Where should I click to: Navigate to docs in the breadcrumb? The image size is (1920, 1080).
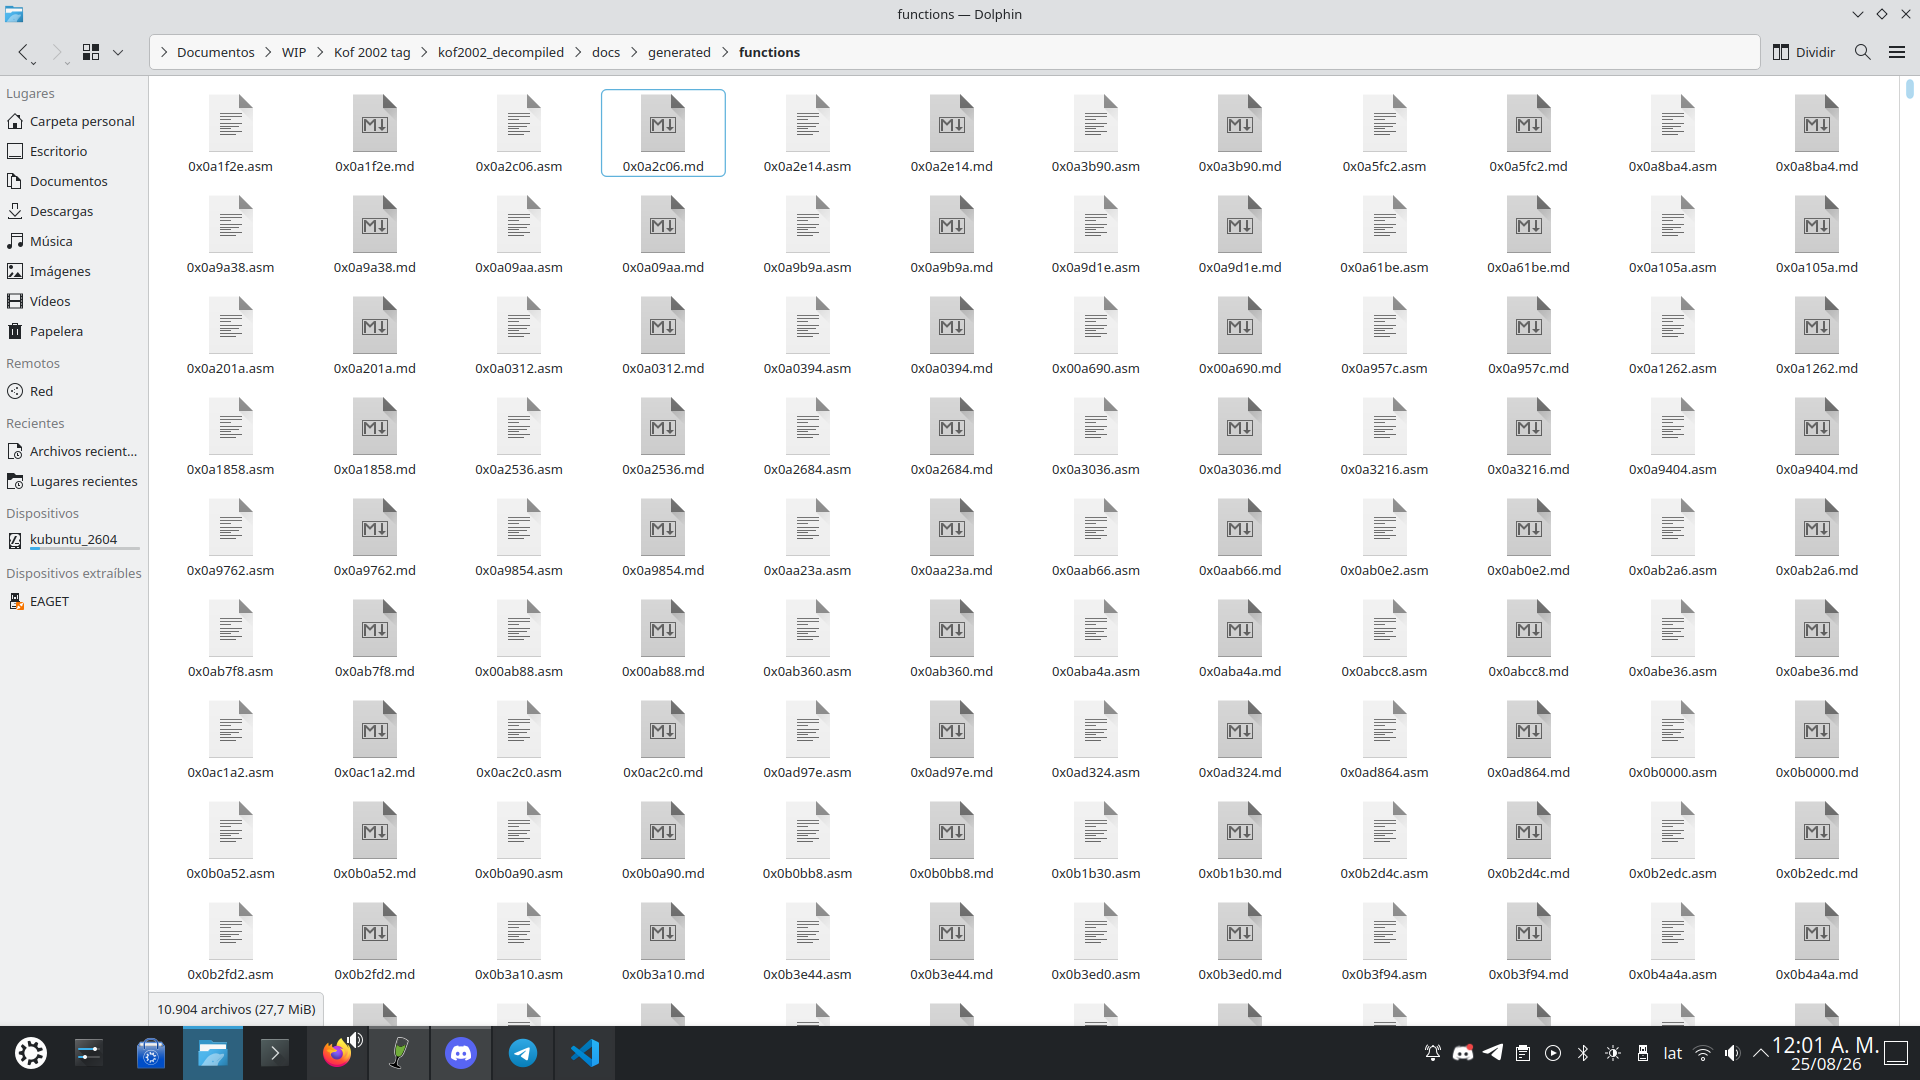click(x=606, y=52)
